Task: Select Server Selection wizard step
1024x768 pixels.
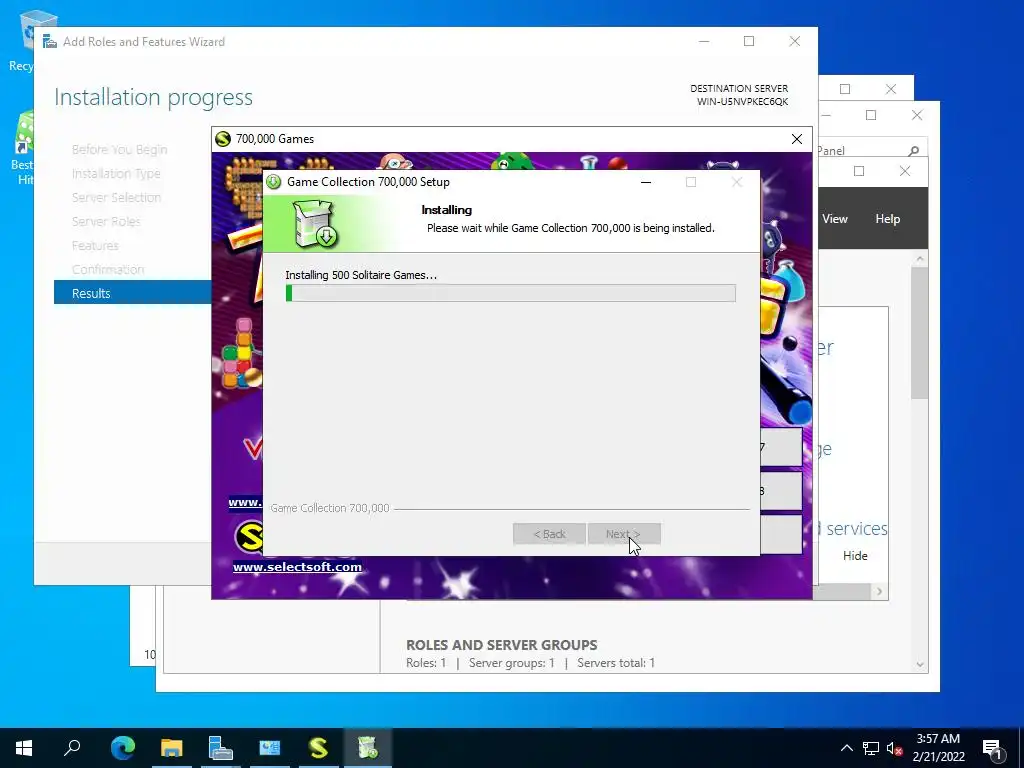Action: [x=116, y=197]
